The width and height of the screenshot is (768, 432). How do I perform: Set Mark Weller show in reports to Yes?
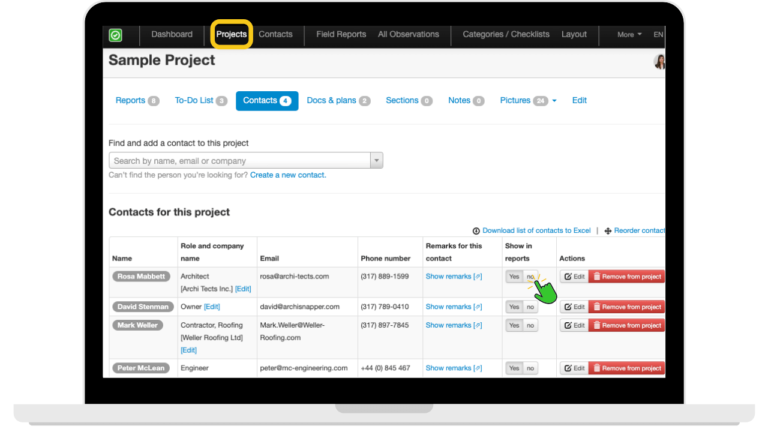514,326
